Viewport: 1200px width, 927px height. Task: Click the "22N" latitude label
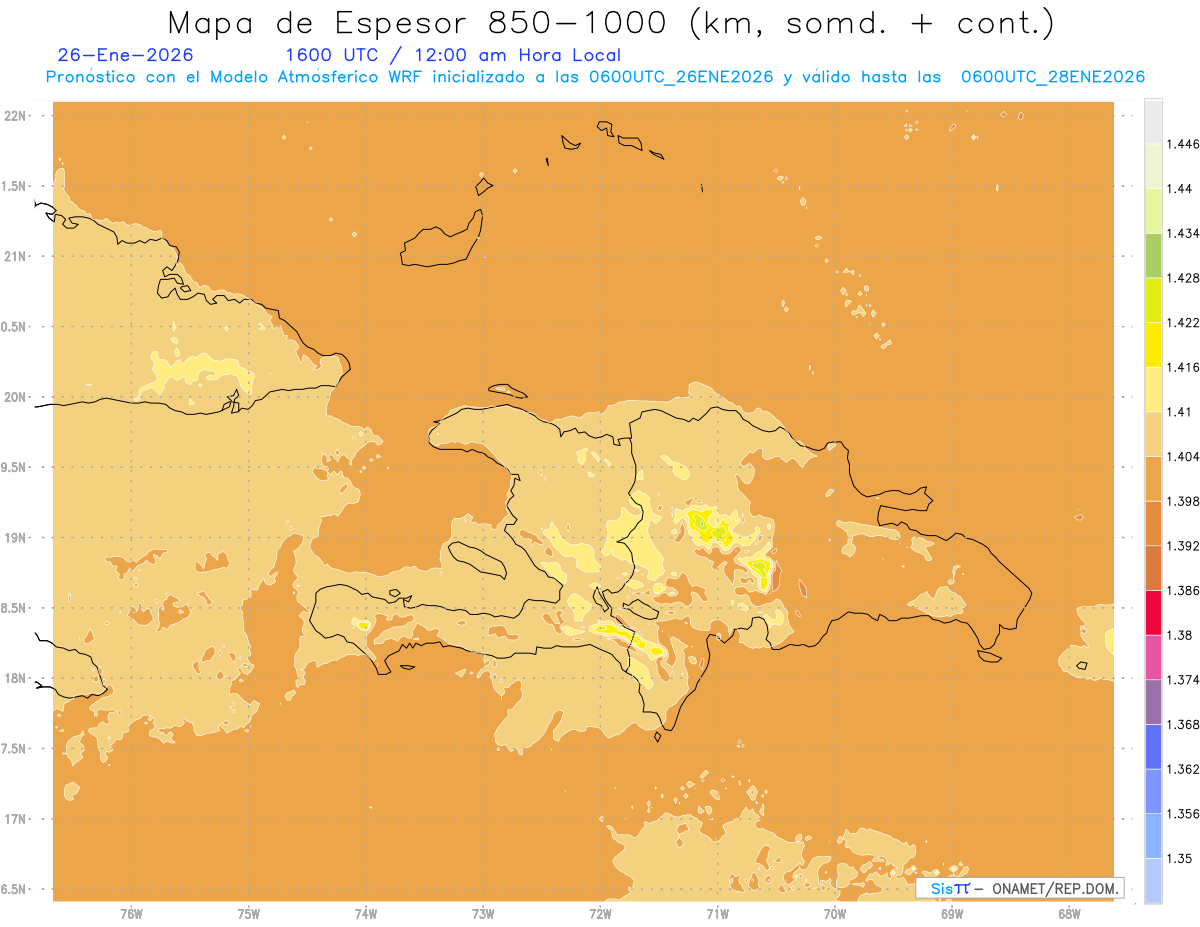pyautogui.click(x=17, y=116)
